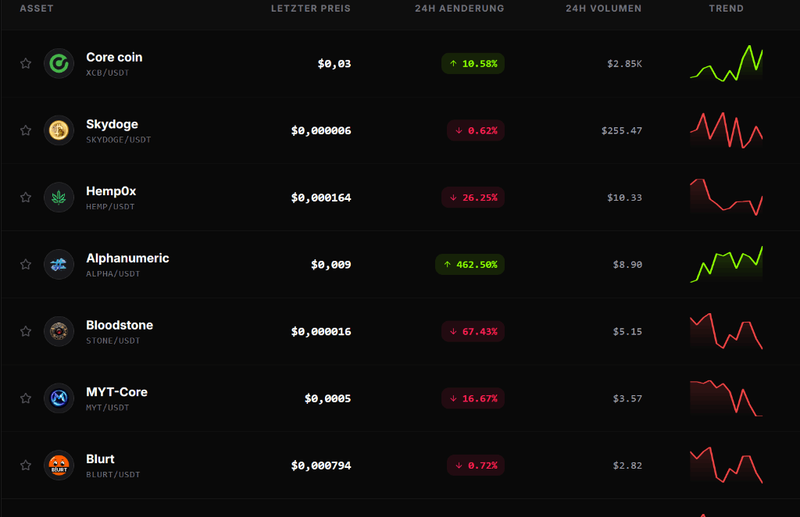Viewport: 800px width, 517px height.
Task: Open the MYT-Core asset name link
Action: (117, 392)
